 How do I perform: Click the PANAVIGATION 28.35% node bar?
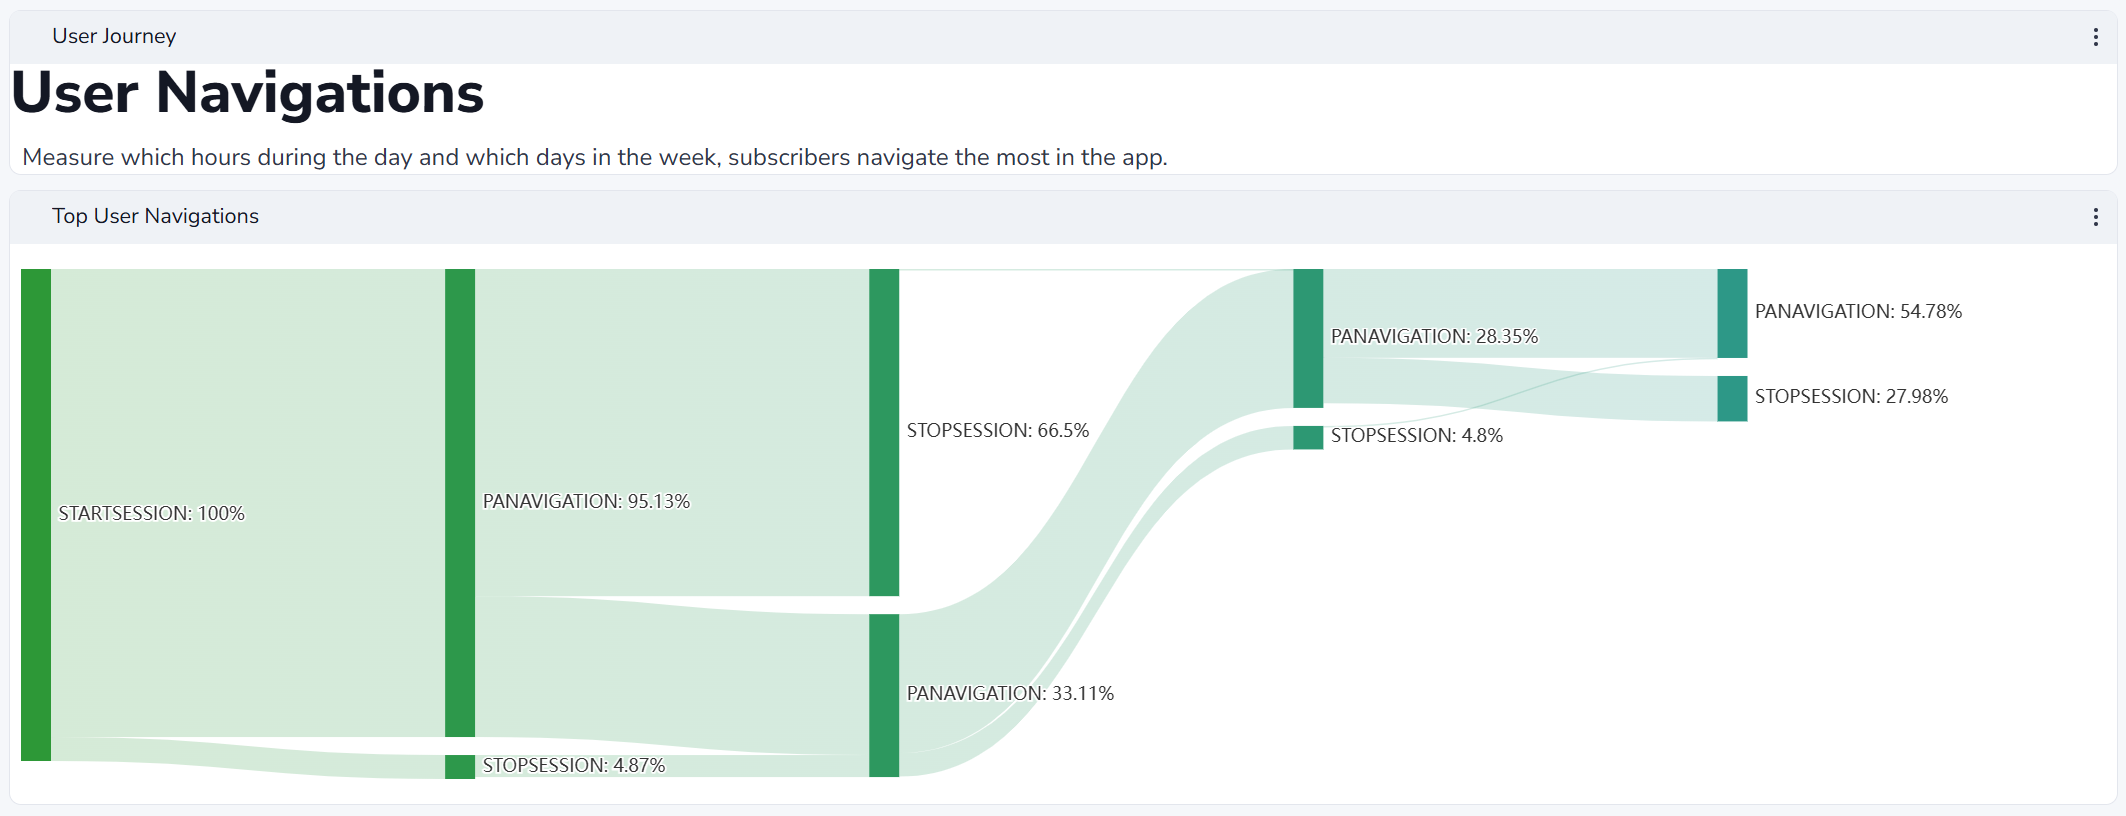1308,338
